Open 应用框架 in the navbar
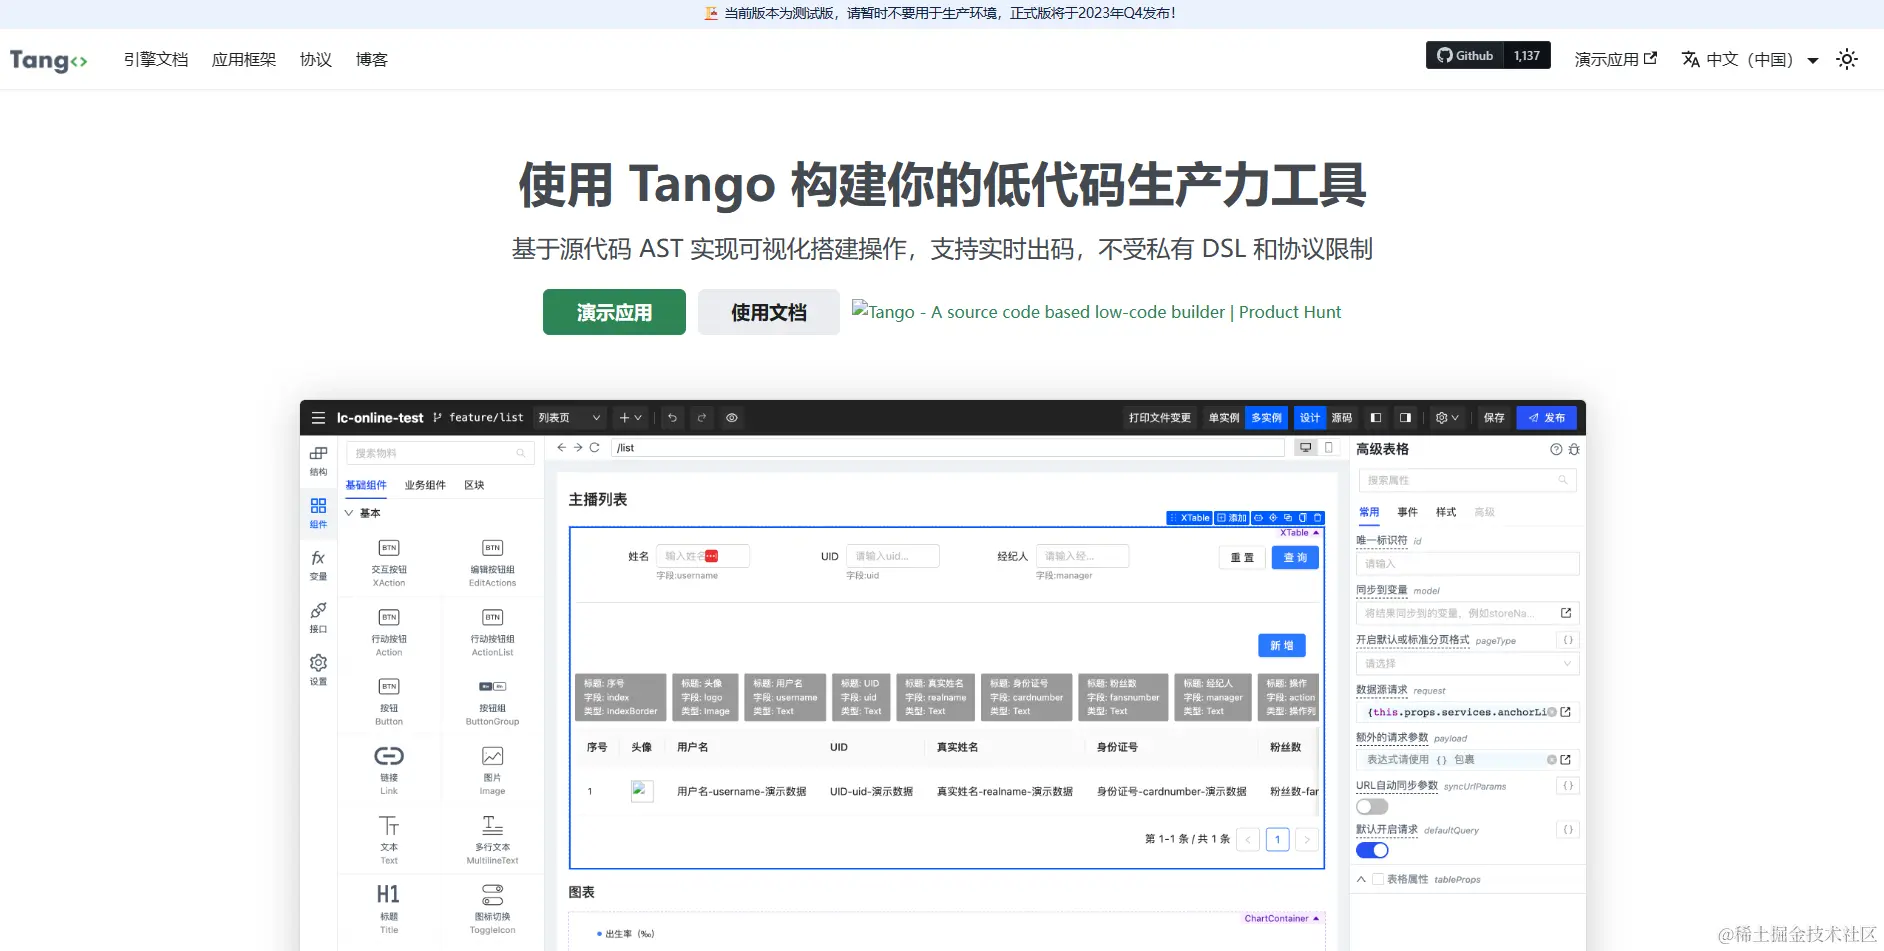Viewport: 1884px width, 951px height. (244, 60)
